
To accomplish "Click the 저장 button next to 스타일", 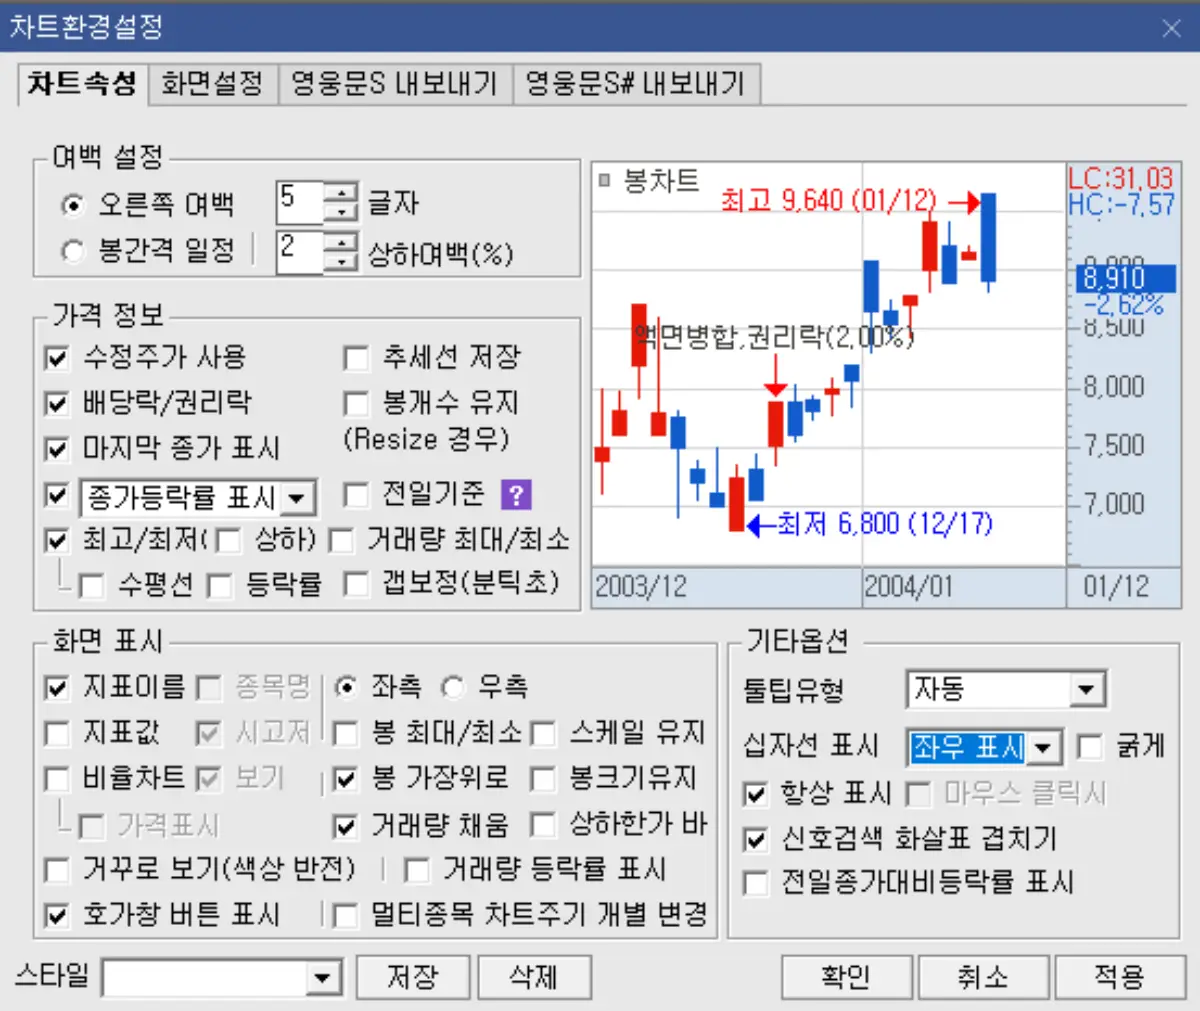I will 413,977.
